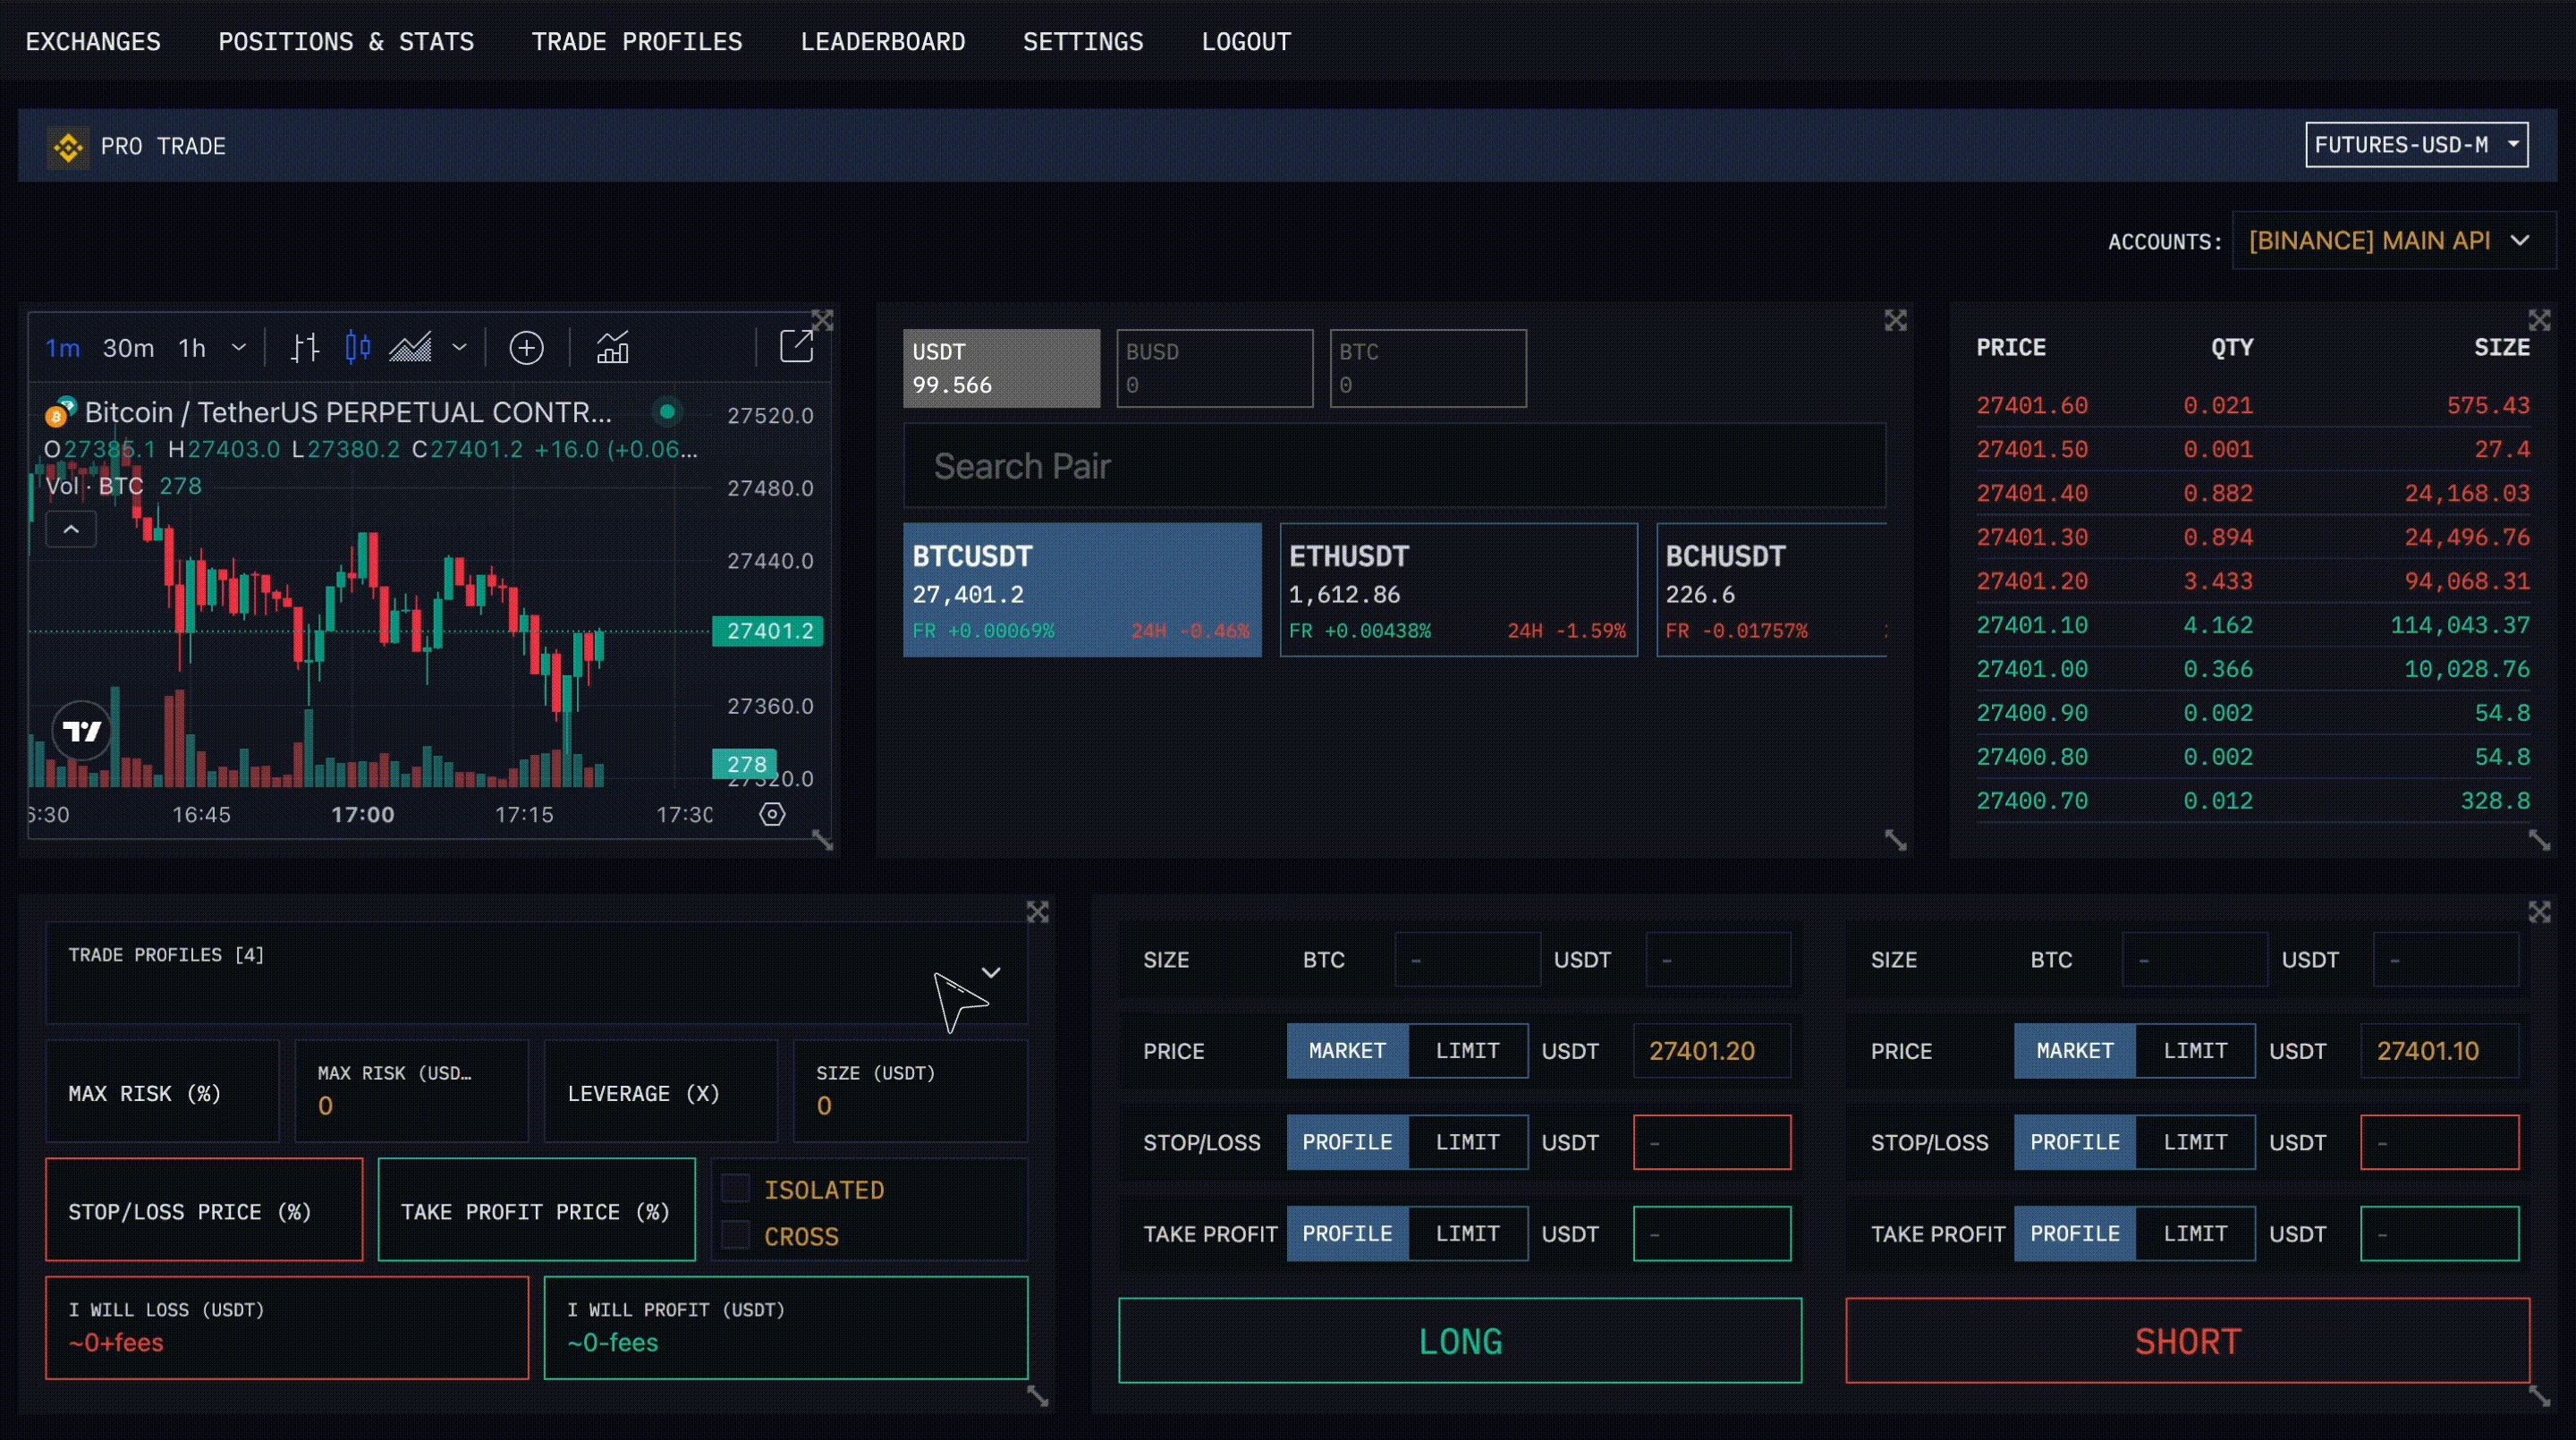Image resolution: width=2576 pixels, height=1440 pixels.
Task: Expand the TRADE PROFILES [4] dropdown
Action: tap(537, 972)
